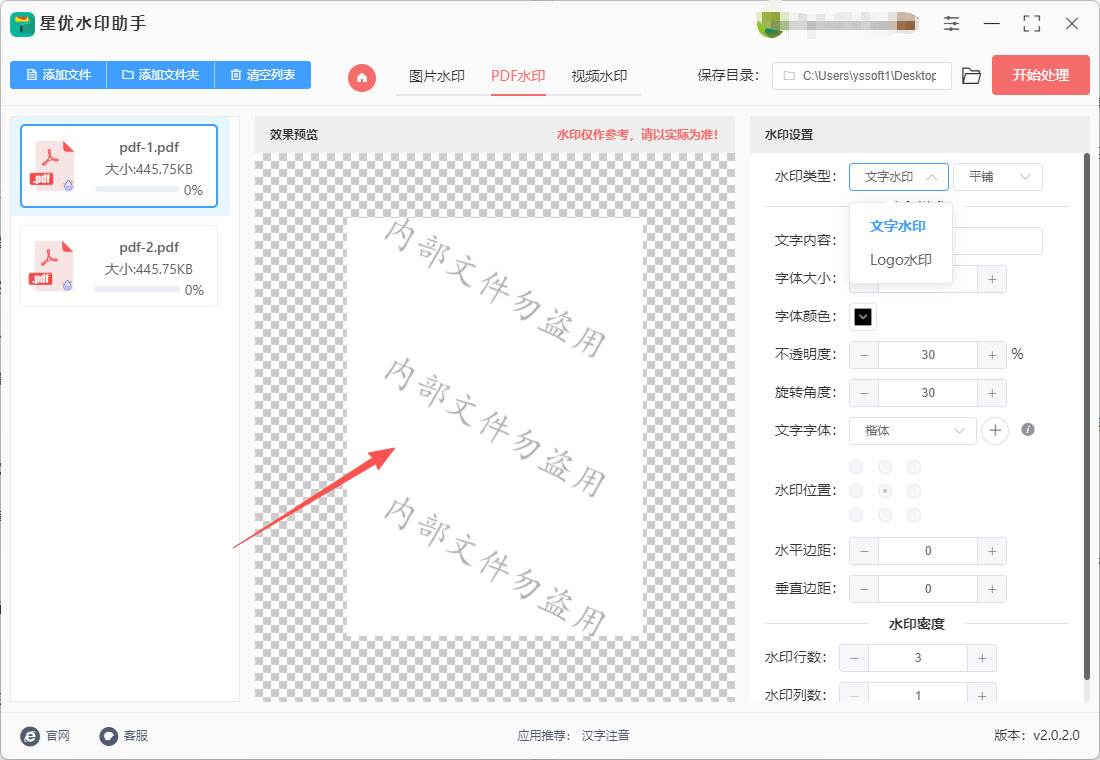Click the pdf-1.pdf progress bar

tap(137, 189)
